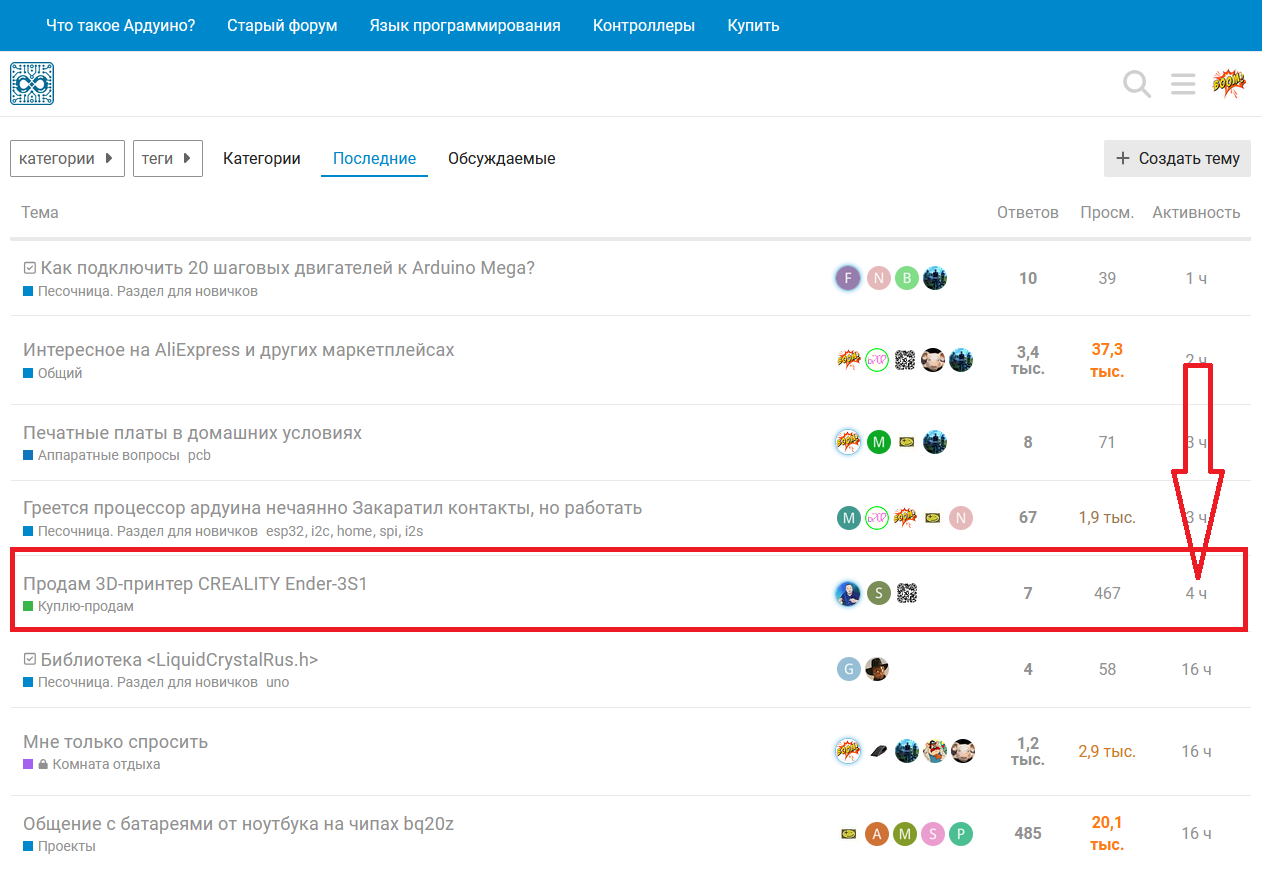
Task: Click BOOM avatar in Мне только спросить row
Action: (848, 751)
